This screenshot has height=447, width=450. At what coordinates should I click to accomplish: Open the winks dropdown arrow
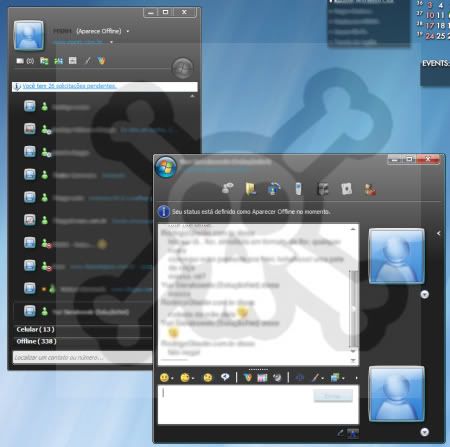193,378
